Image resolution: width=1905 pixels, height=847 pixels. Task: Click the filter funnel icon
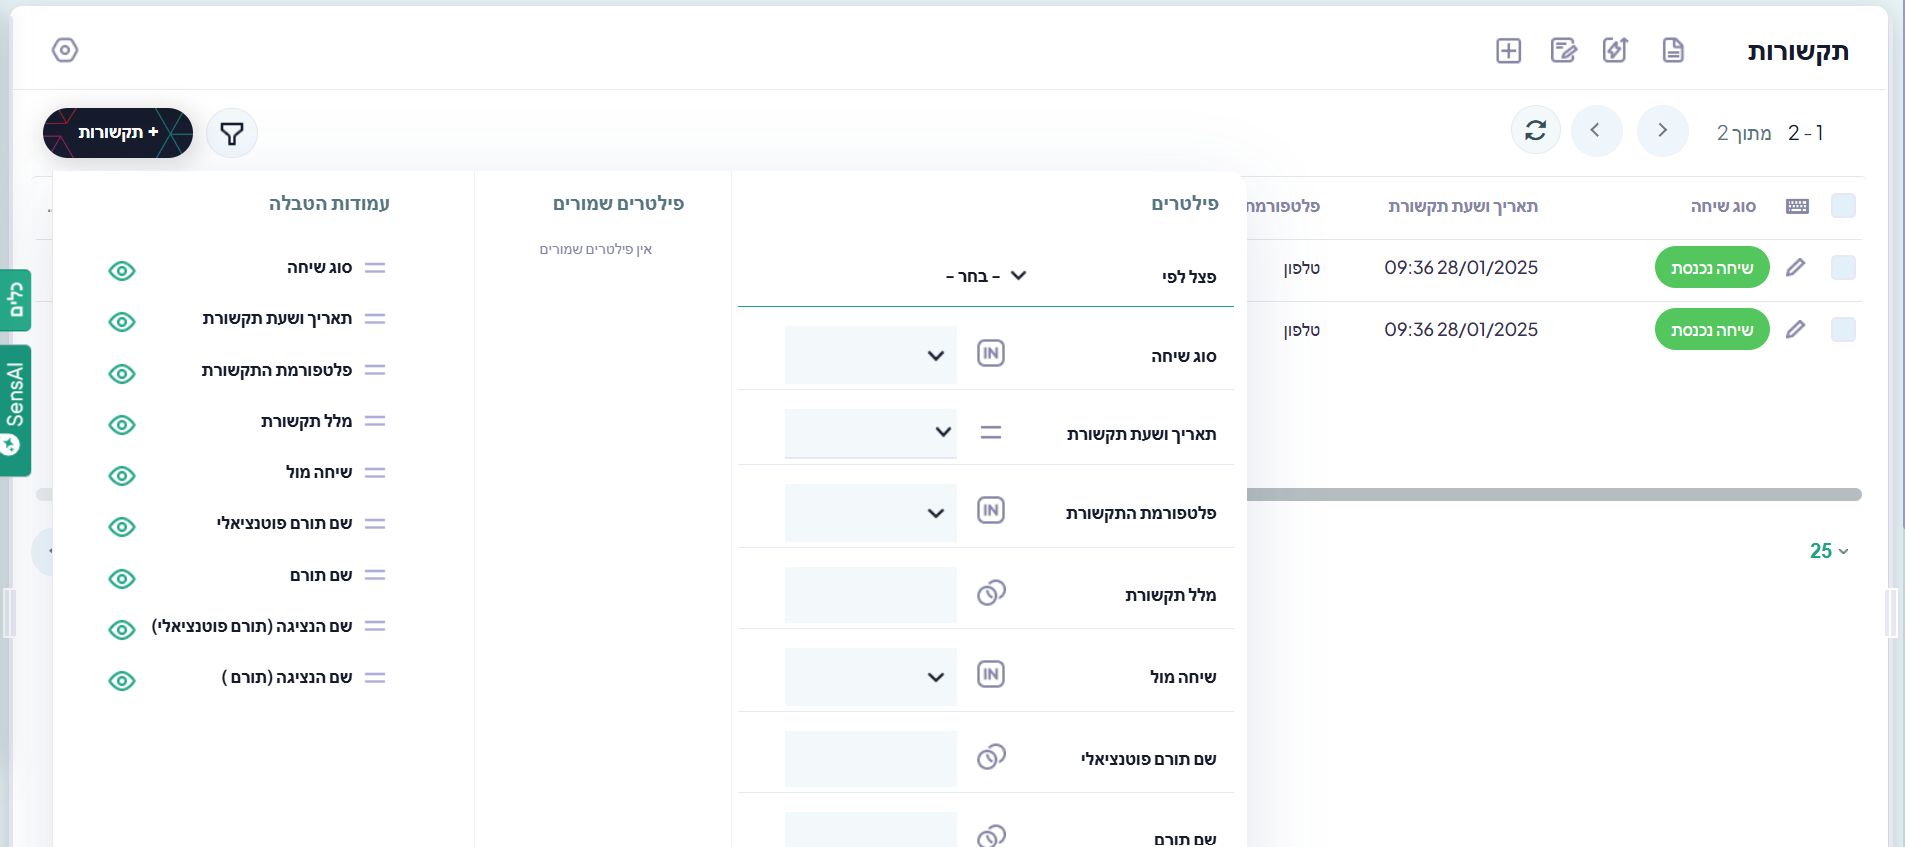click(232, 133)
